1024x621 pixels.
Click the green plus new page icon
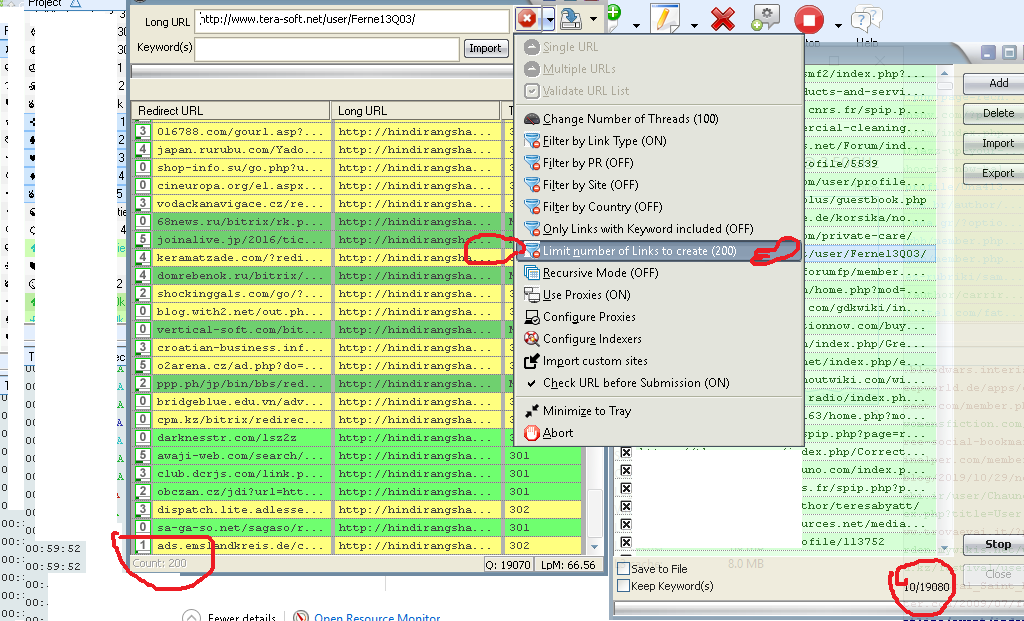613,14
